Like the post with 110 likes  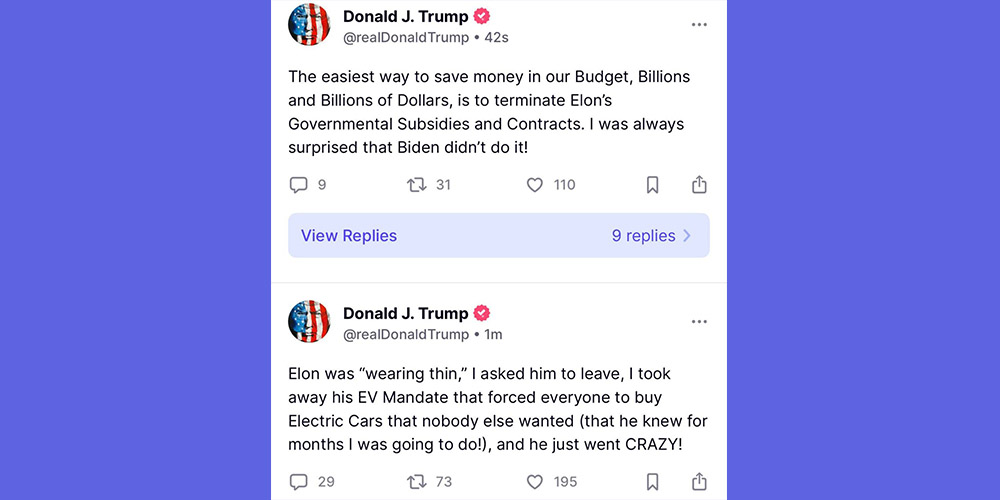pyautogui.click(x=535, y=185)
